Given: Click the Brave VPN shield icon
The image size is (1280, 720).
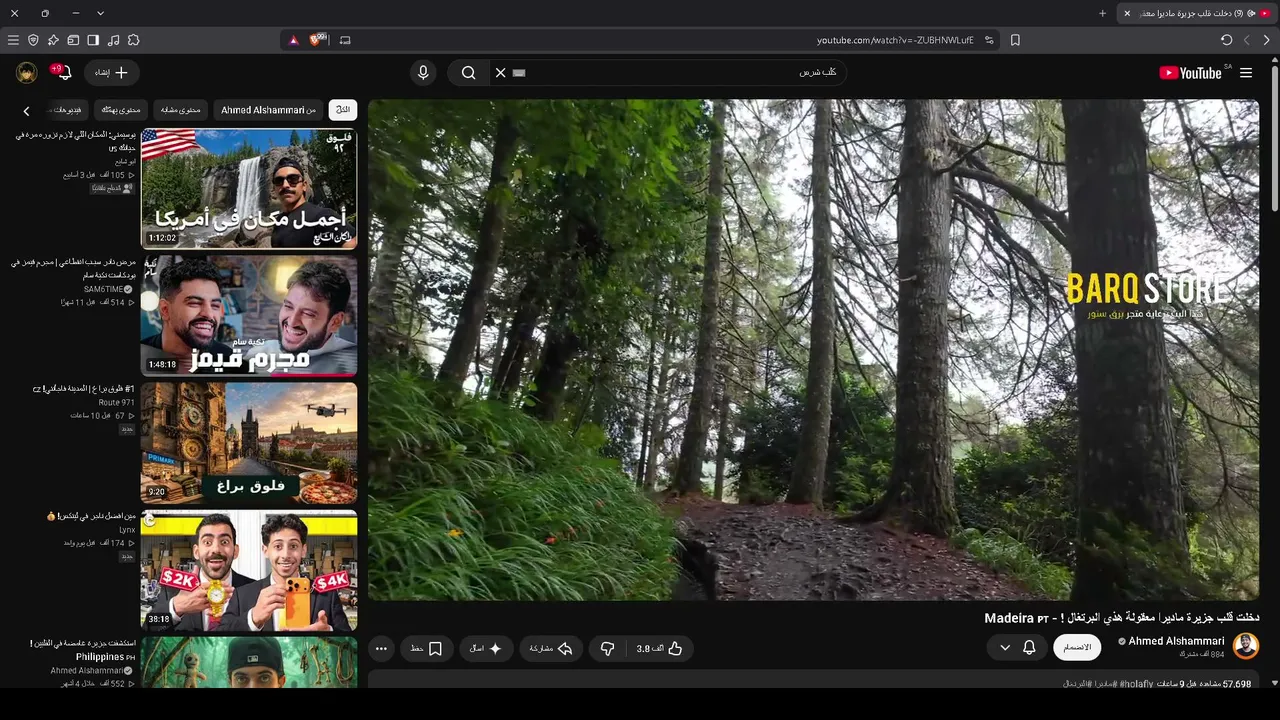Looking at the screenshot, I should pos(33,40).
